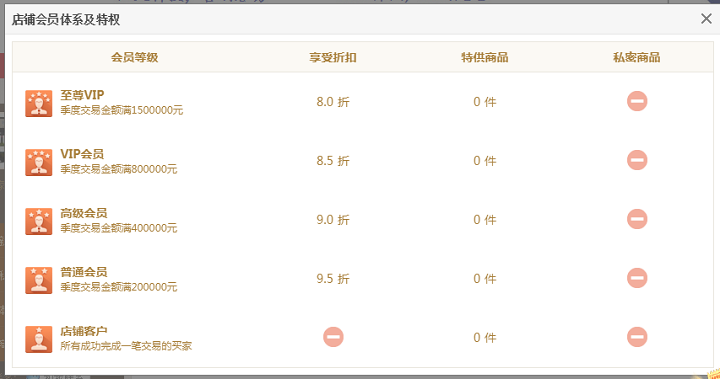Image resolution: width=720 pixels, height=379 pixels.
Task: Click the 私密商品 minus icon for 高级会员
Action: [637, 219]
